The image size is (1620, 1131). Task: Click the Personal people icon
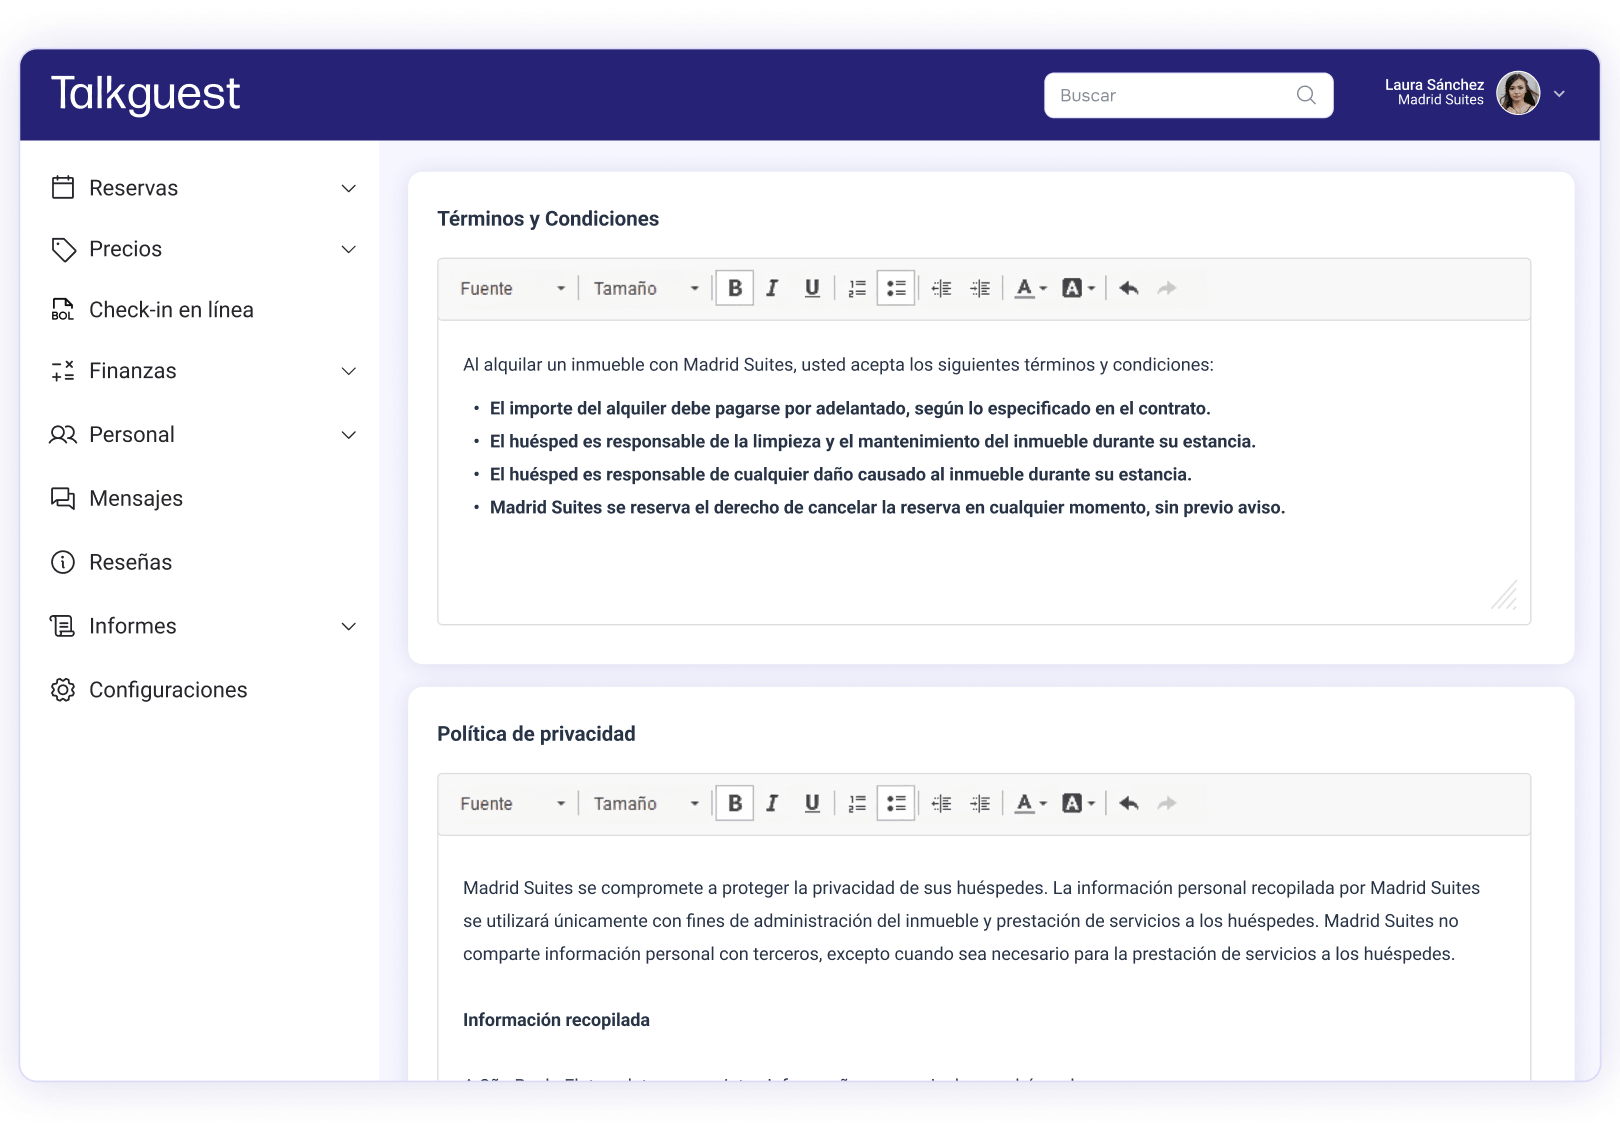pos(63,435)
